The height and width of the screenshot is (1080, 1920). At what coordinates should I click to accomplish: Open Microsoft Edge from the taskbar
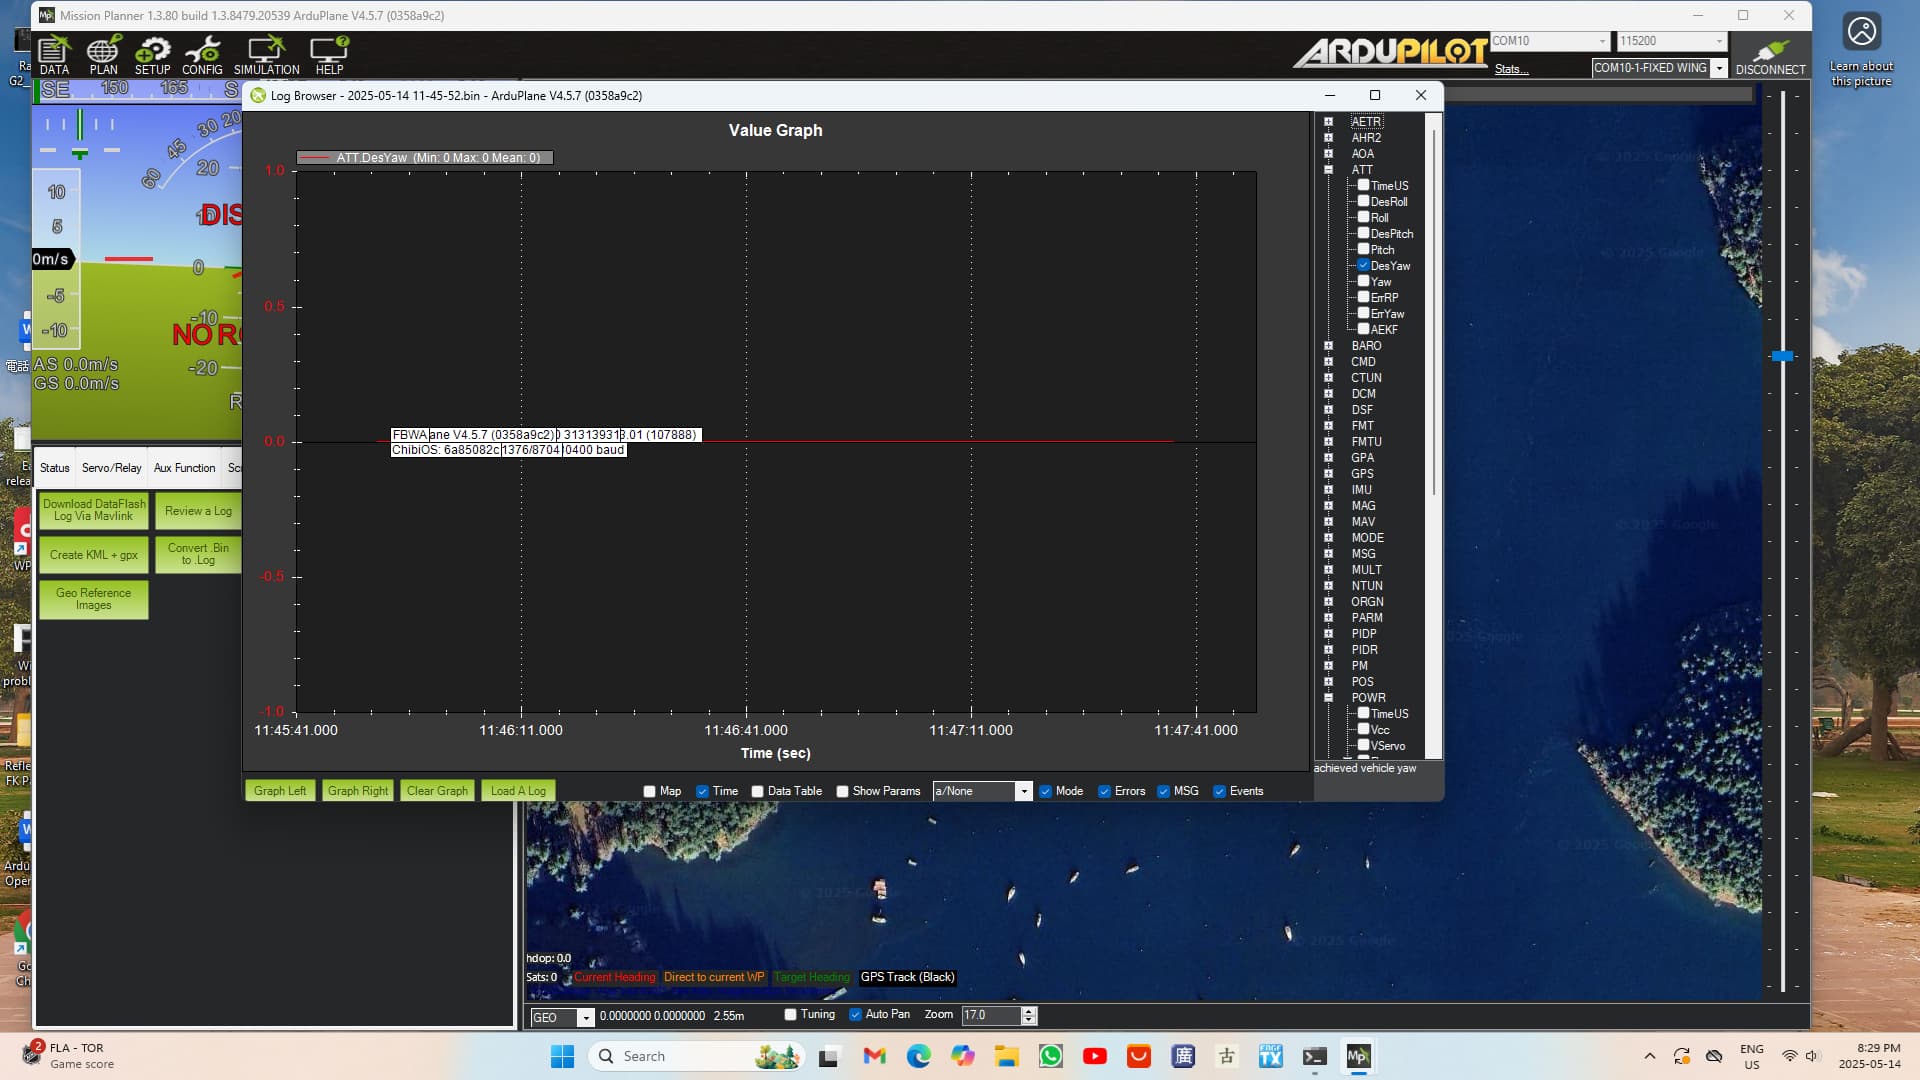[918, 1056]
